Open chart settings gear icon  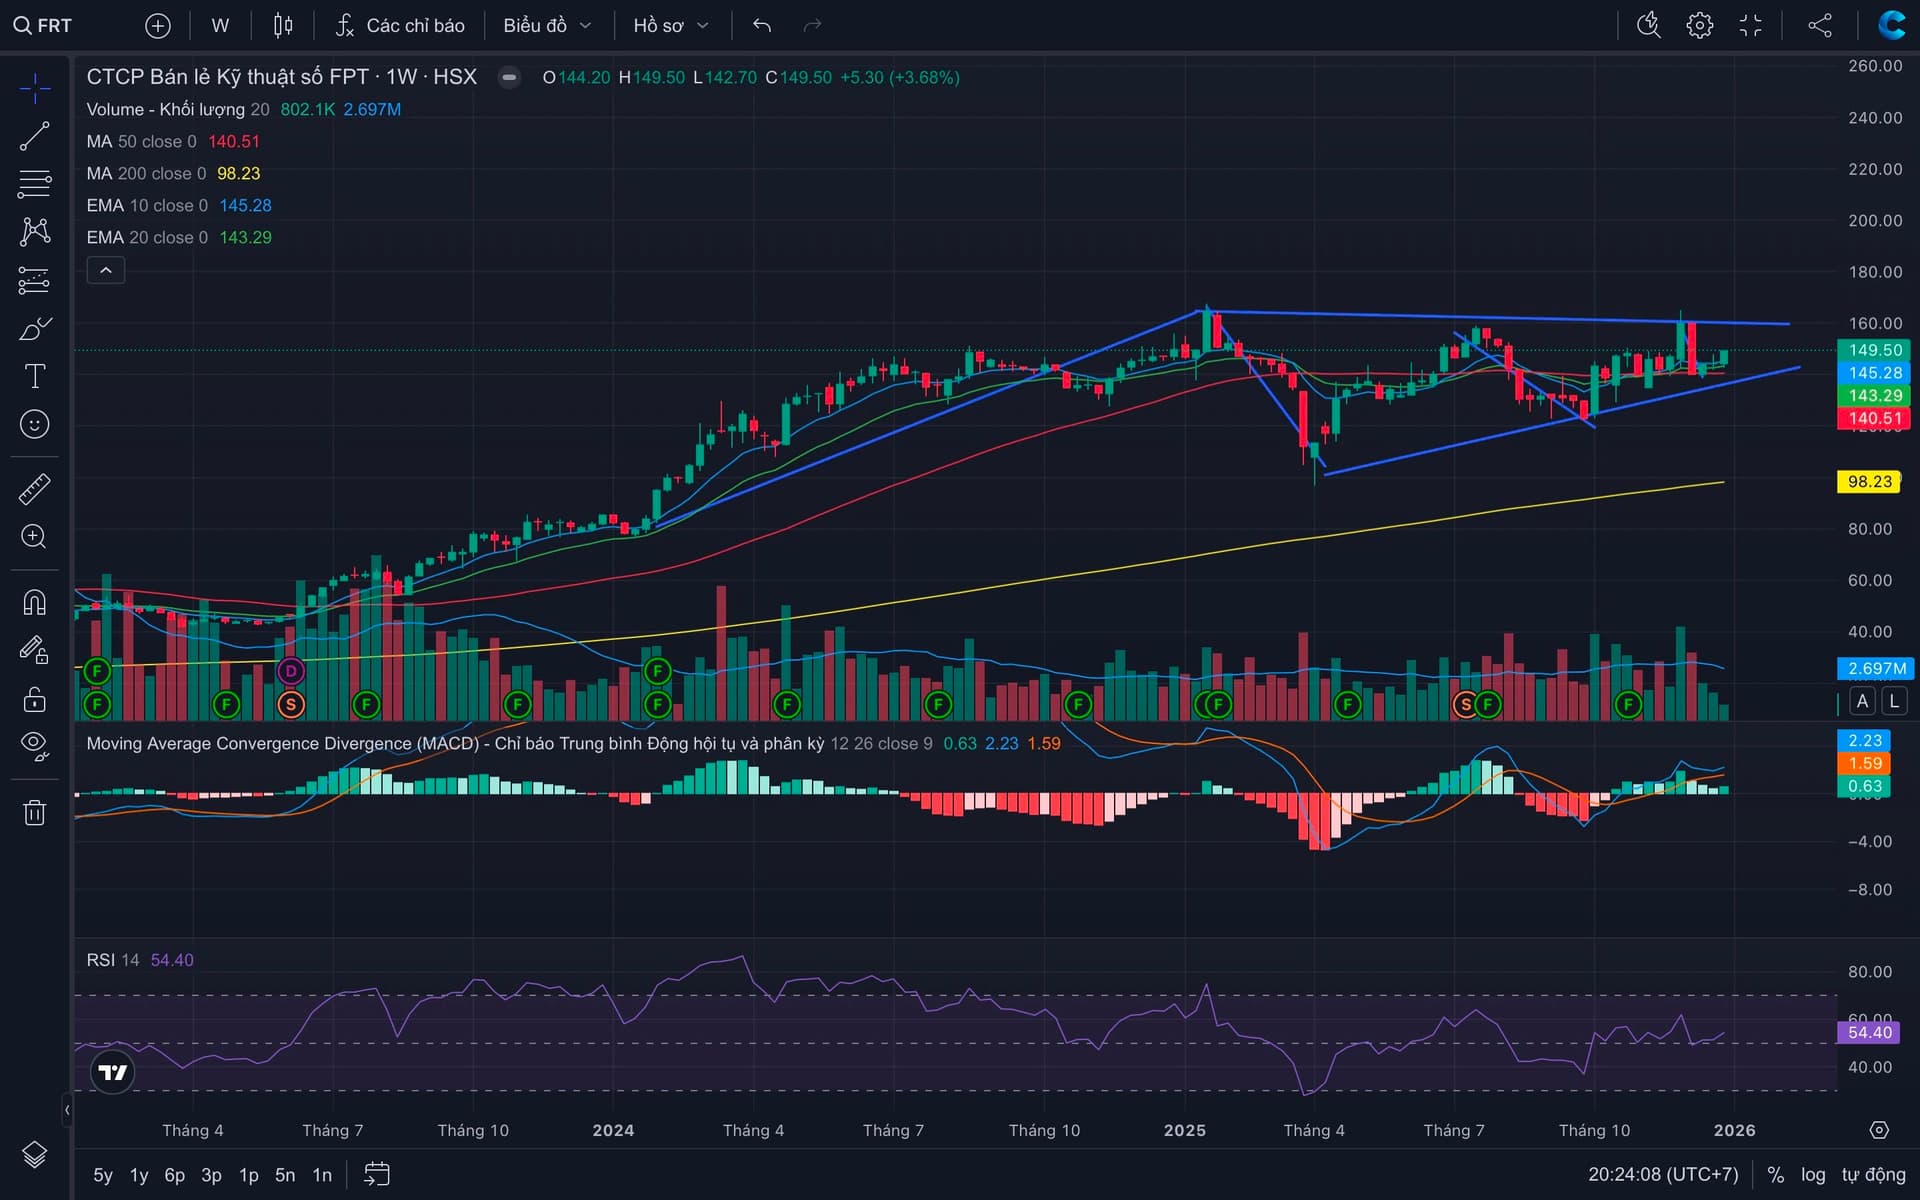point(1699,26)
